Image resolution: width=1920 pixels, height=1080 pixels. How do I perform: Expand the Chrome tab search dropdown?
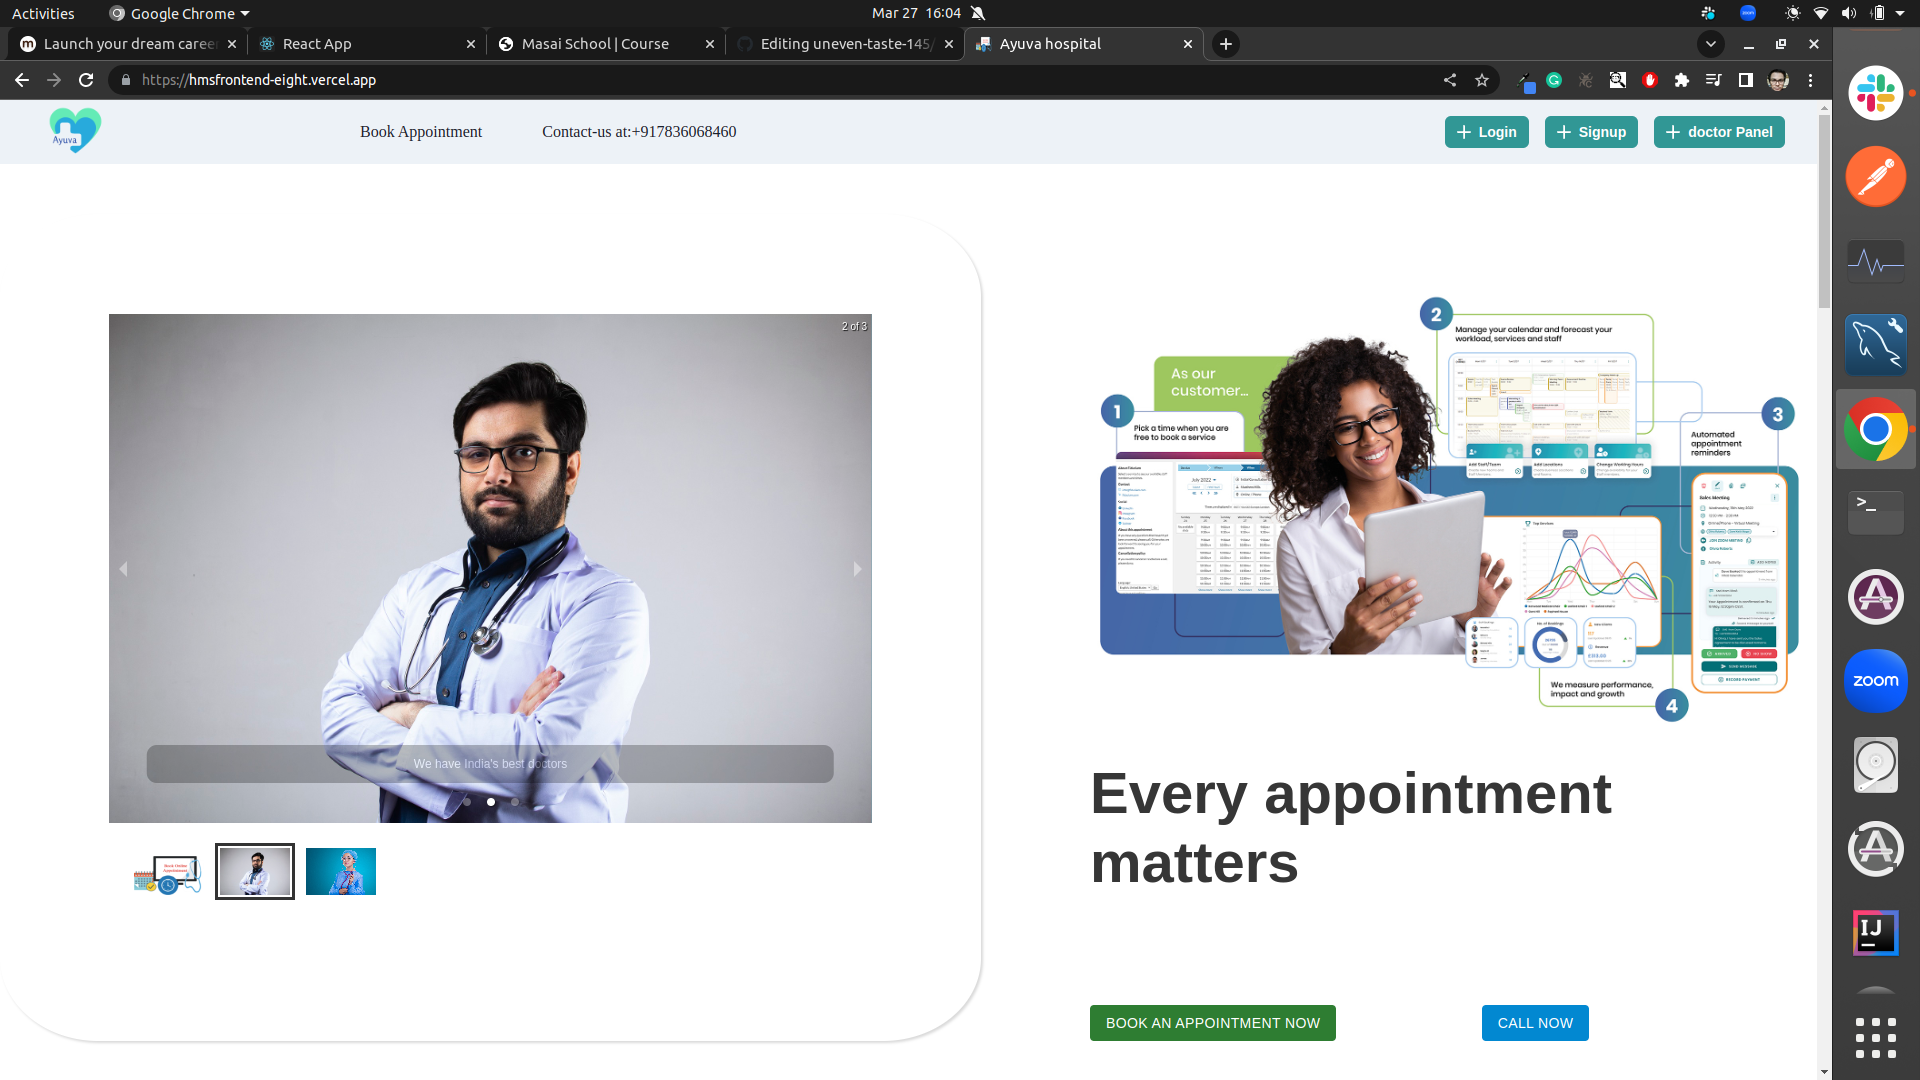pos(1711,44)
